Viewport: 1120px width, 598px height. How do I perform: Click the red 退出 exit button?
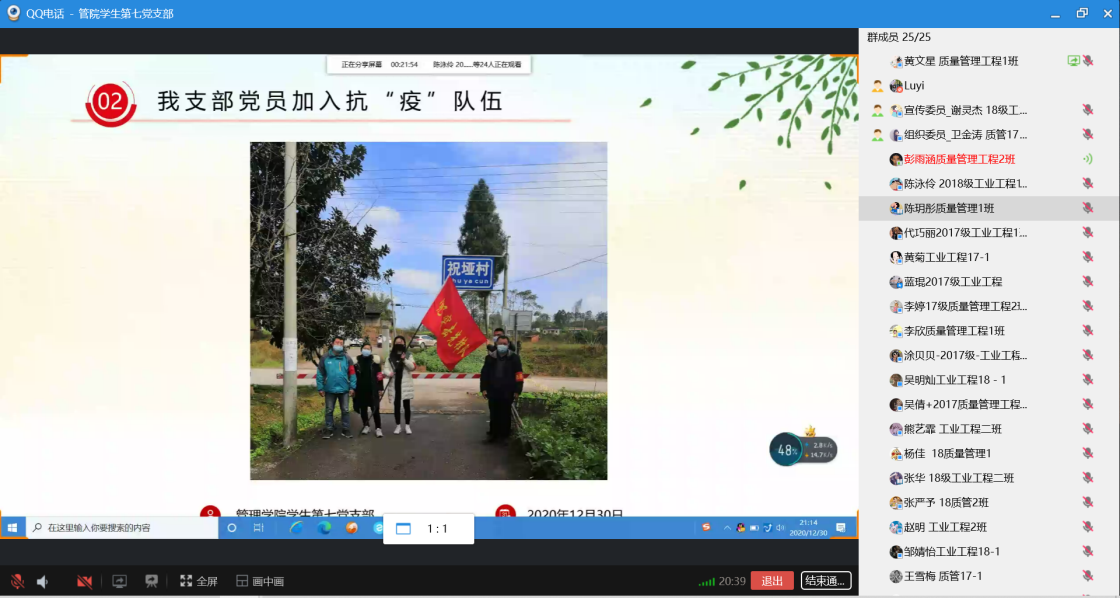click(772, 581)
